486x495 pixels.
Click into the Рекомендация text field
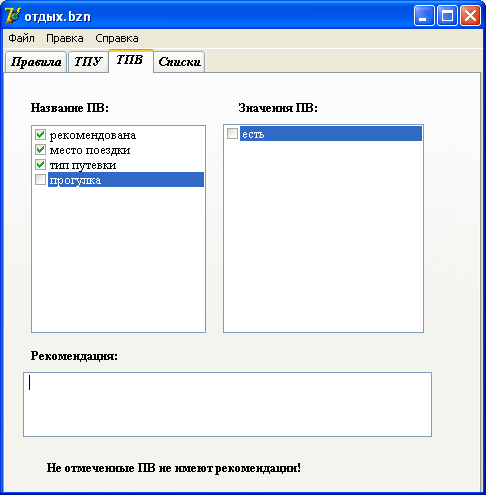[227, 404]
